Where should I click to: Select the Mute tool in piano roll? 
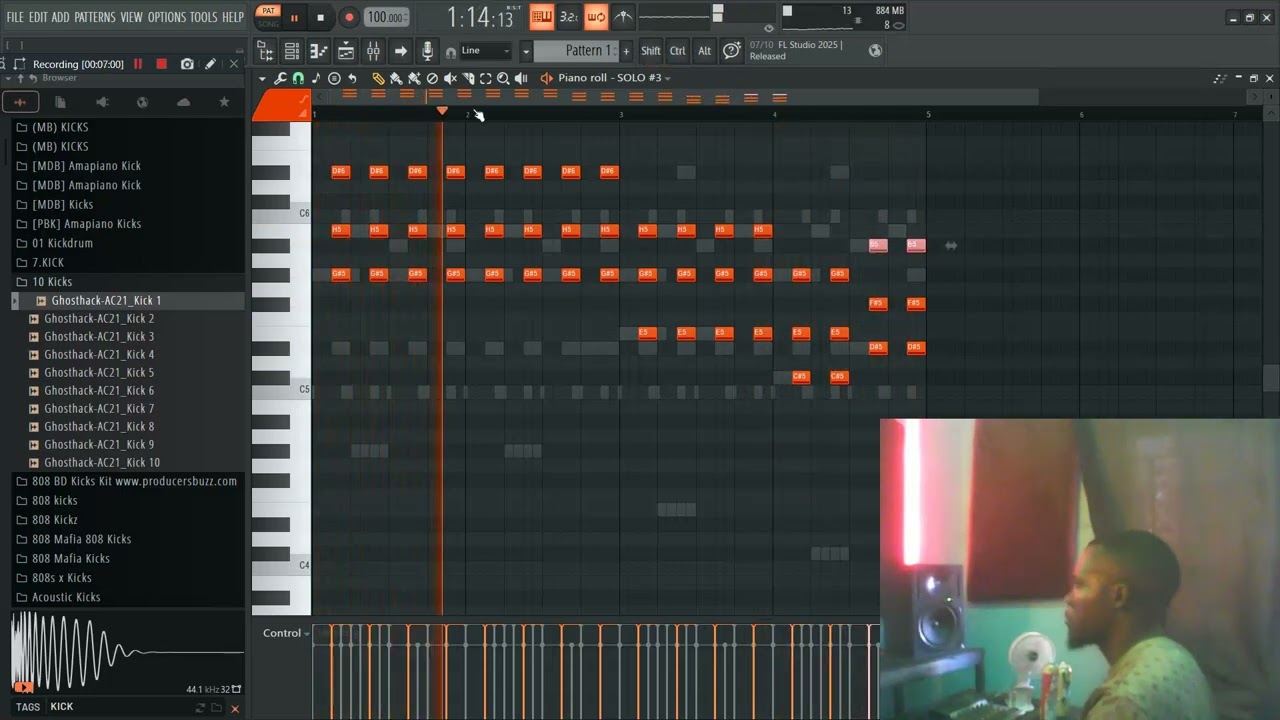(x=450, y=78)
